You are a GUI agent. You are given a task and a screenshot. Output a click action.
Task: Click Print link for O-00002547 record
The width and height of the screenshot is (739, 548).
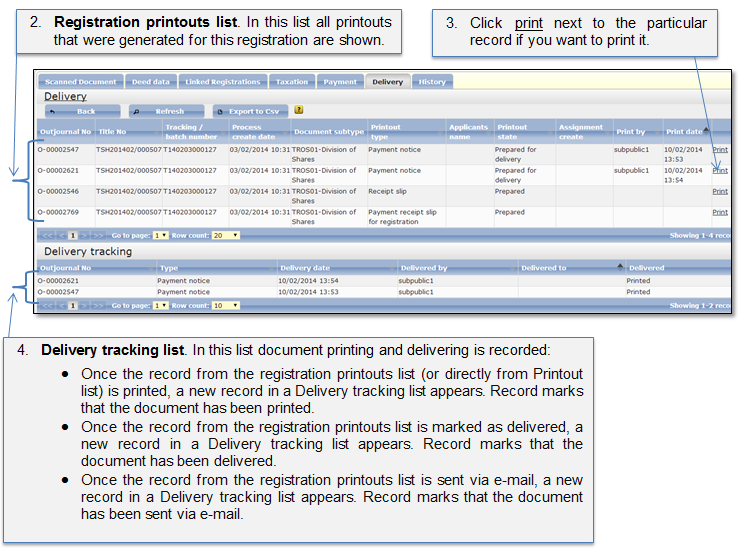[x=719, y=150]
